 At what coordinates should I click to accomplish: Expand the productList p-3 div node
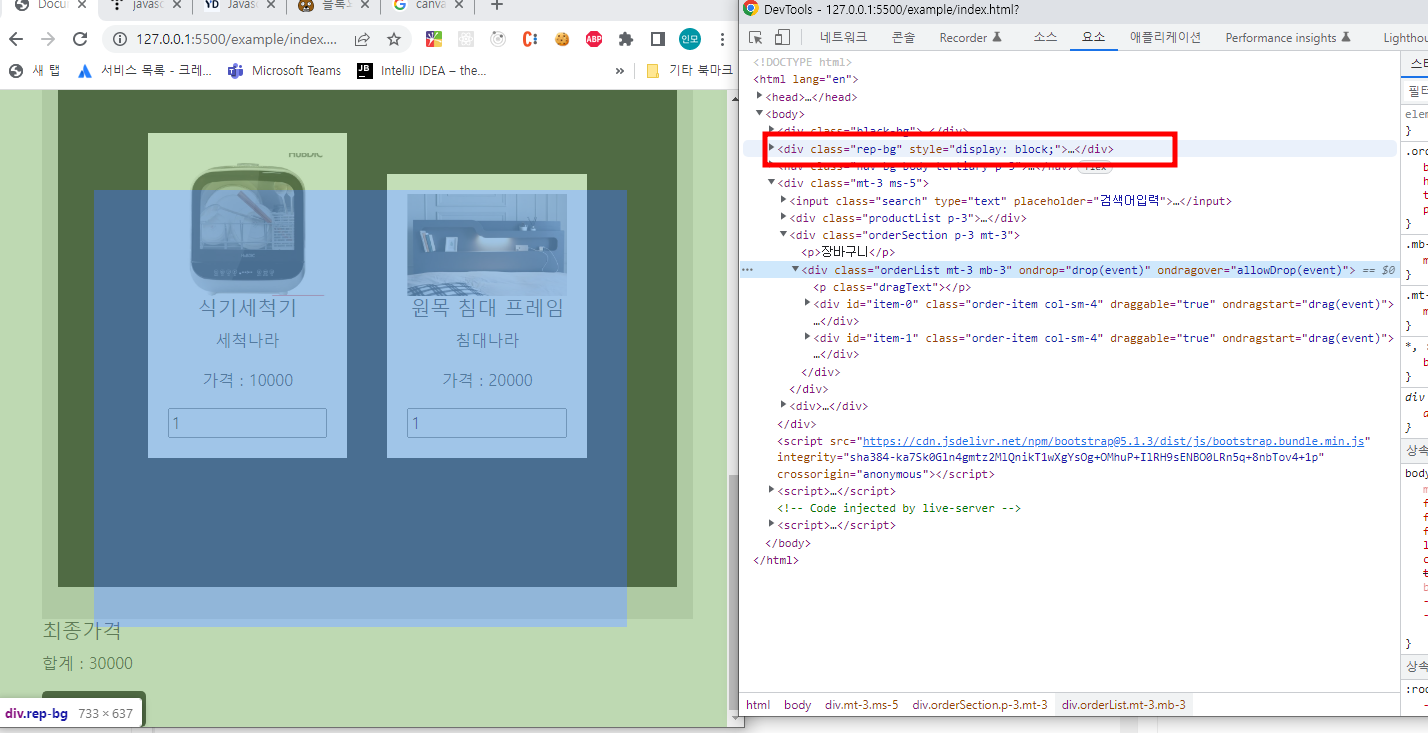point(783,218)
